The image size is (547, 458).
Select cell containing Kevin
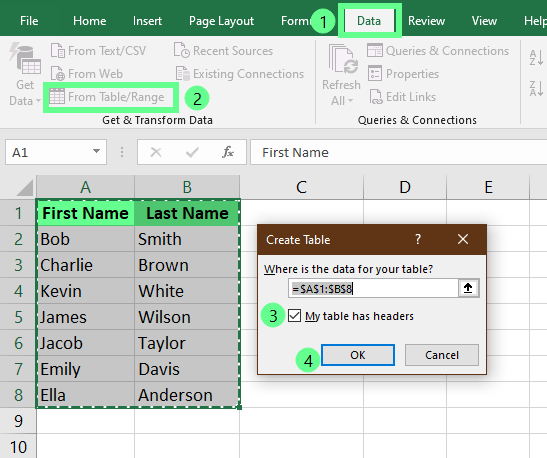[x=85, y=291]
